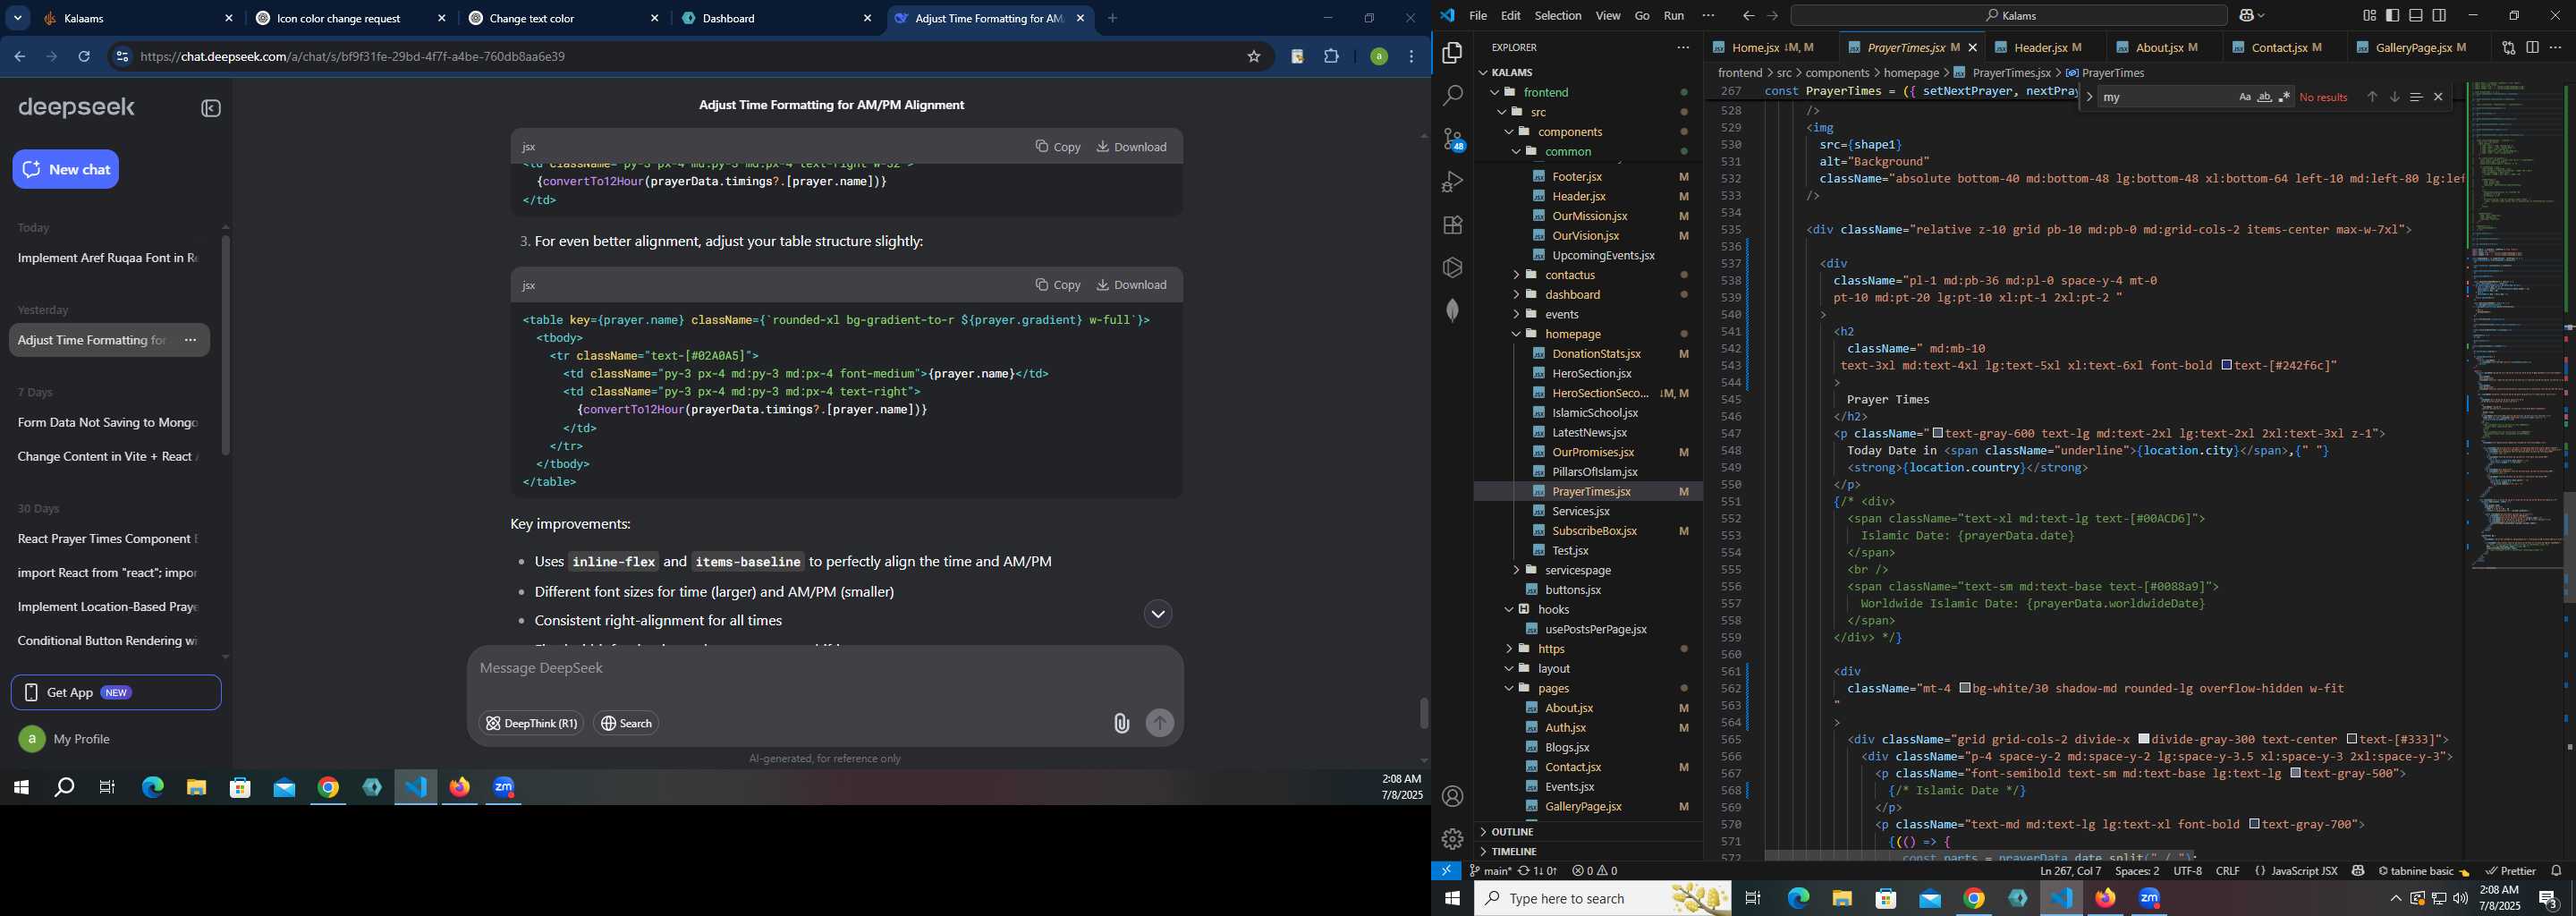This screenshot has height=916, width=2576.
Task: Open Accounts icon in VS Code activity bar
Action: (1452, 797)
